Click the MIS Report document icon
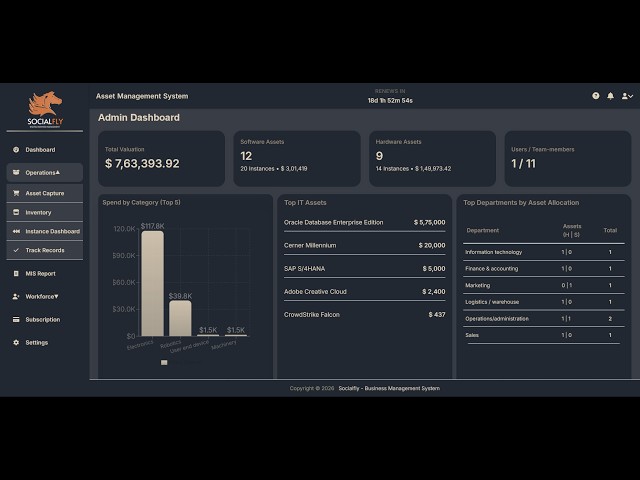The height and width of the screenshot is (480, 640). (x=16, y=273)
